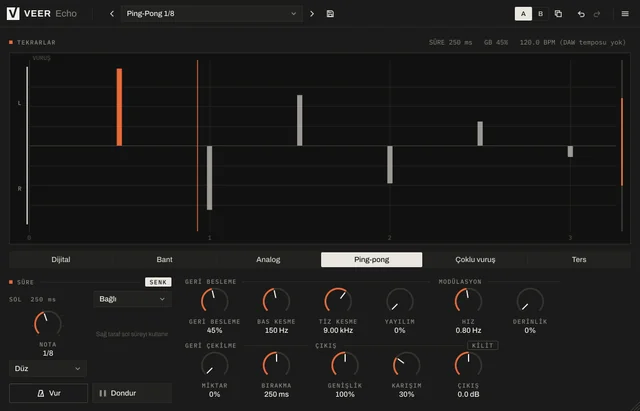
Task: Open the Düz note type dropdown
Action: pos(48,369)
